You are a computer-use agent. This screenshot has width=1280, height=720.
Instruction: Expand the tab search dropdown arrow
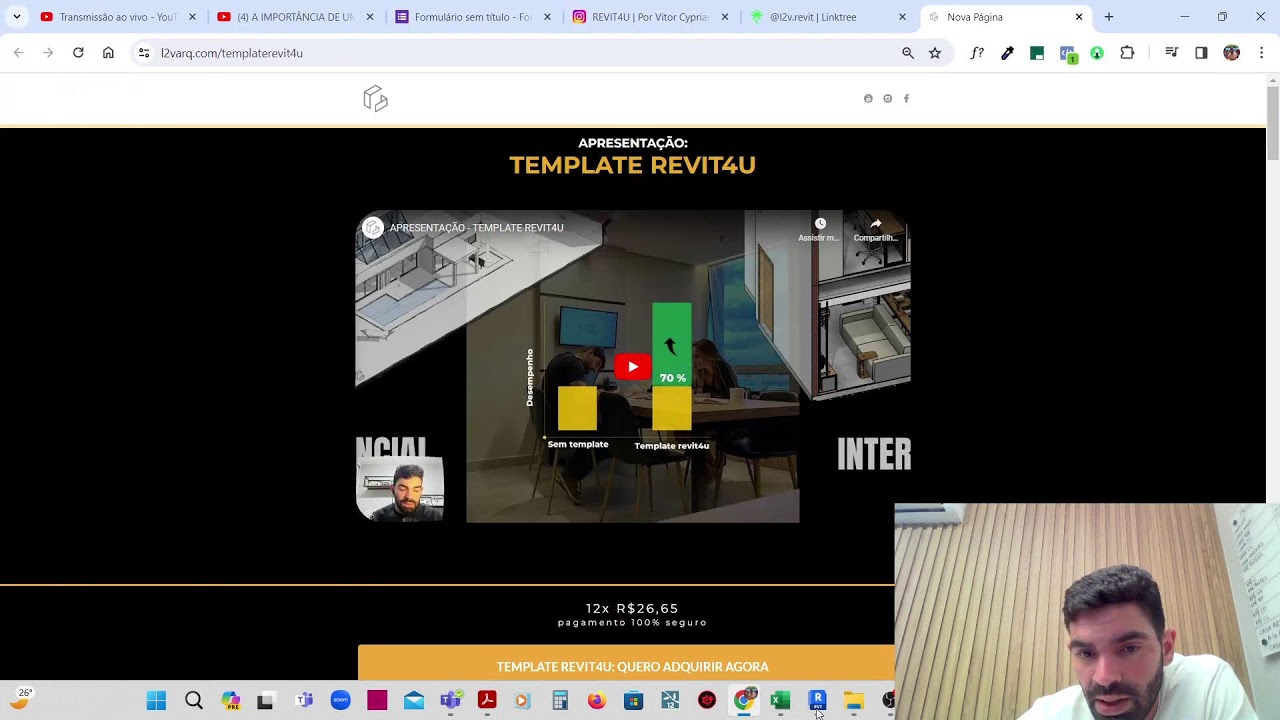click(x=16, y=17)
